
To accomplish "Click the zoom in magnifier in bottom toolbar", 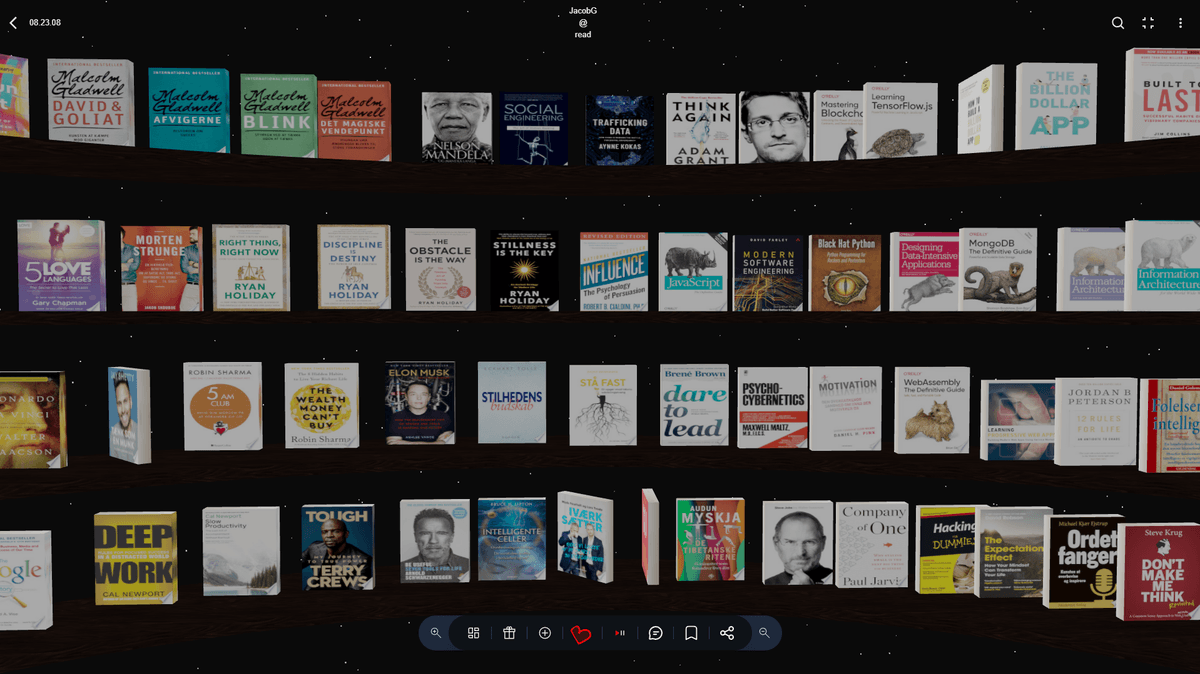I will coord(436,633).
